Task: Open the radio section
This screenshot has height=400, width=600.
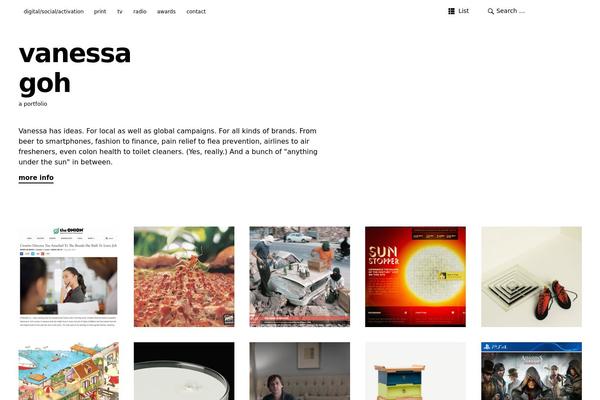Action: (140, 11)
